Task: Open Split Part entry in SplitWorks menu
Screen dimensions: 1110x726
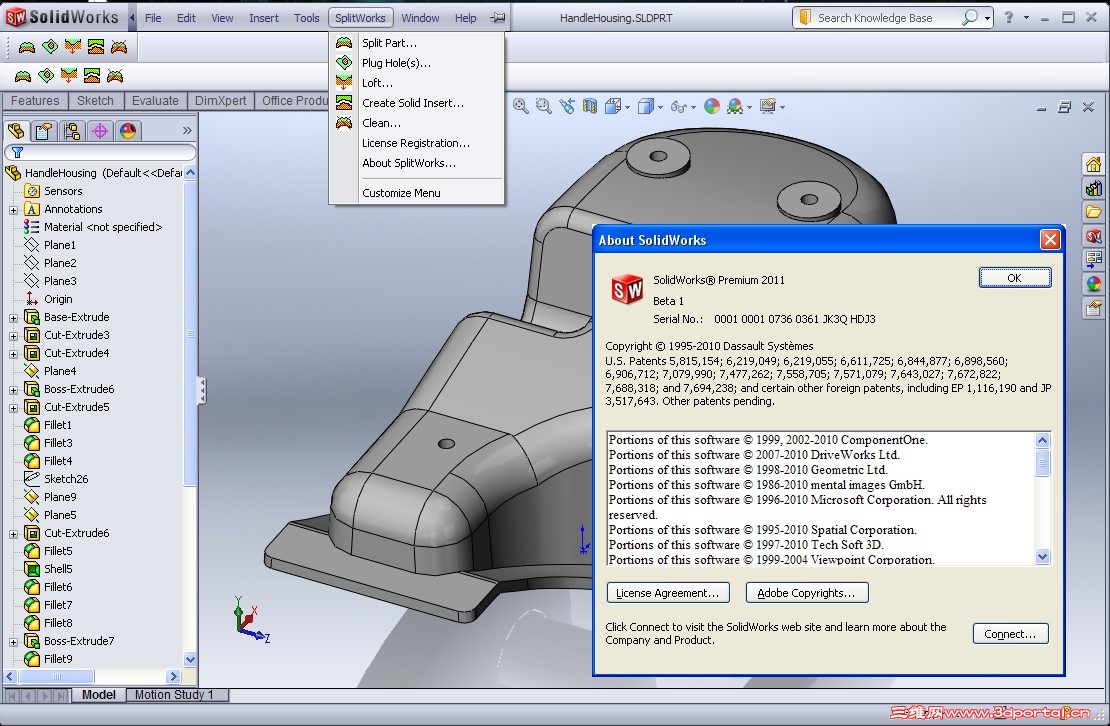Action: click(389, 42)
